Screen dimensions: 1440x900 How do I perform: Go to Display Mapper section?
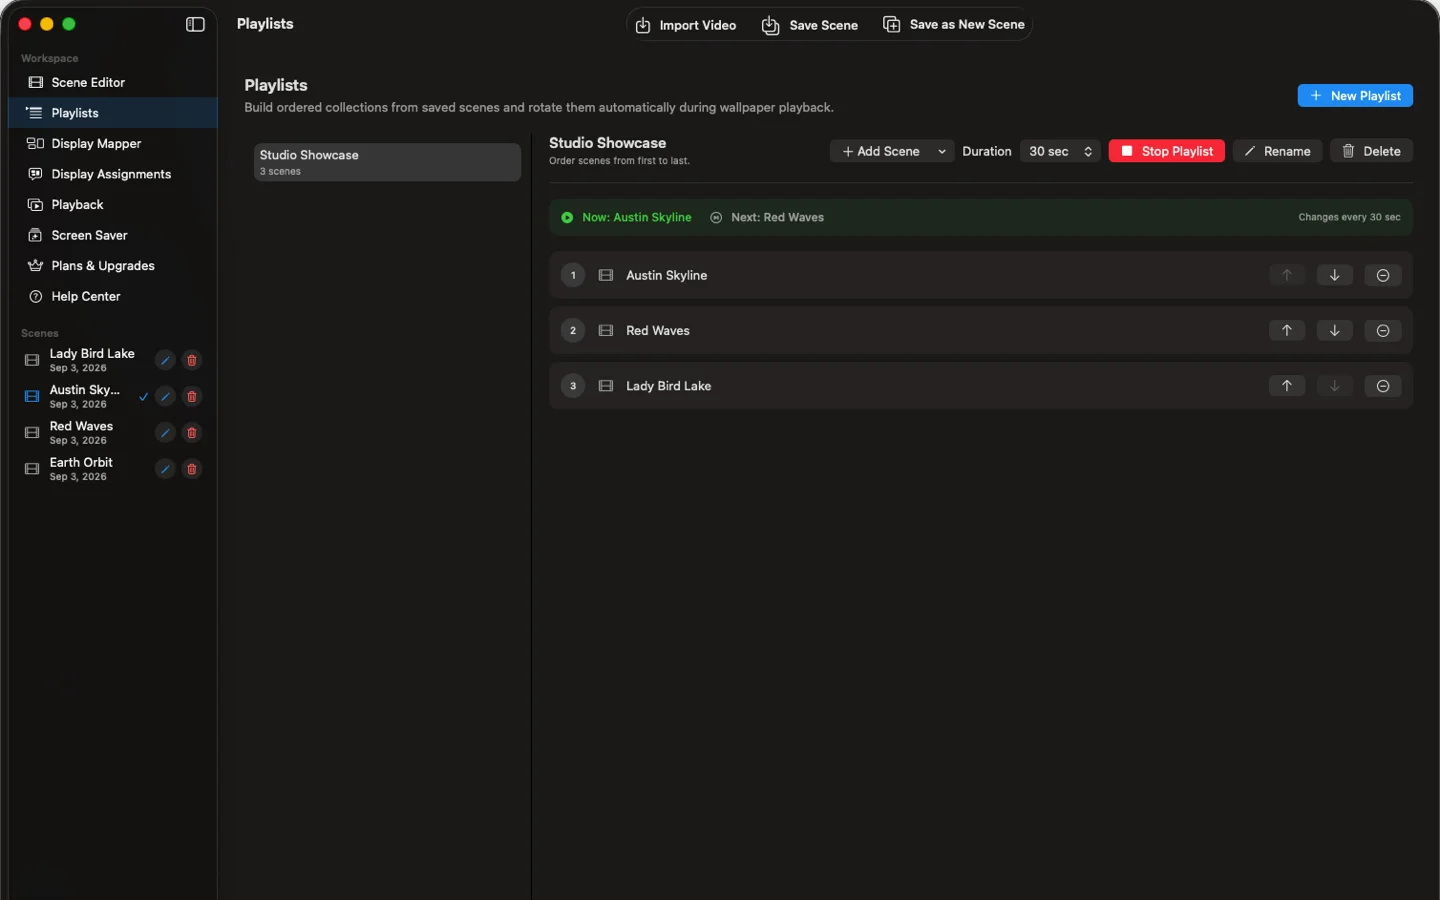pos(112,144)
